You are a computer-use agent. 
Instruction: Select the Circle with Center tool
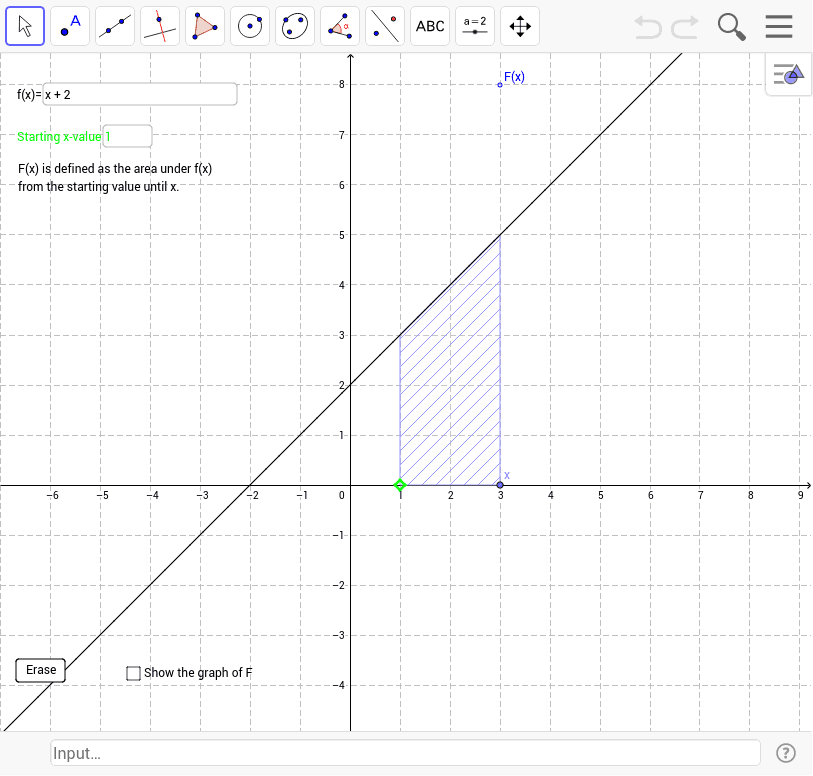(x=250, y=26)
